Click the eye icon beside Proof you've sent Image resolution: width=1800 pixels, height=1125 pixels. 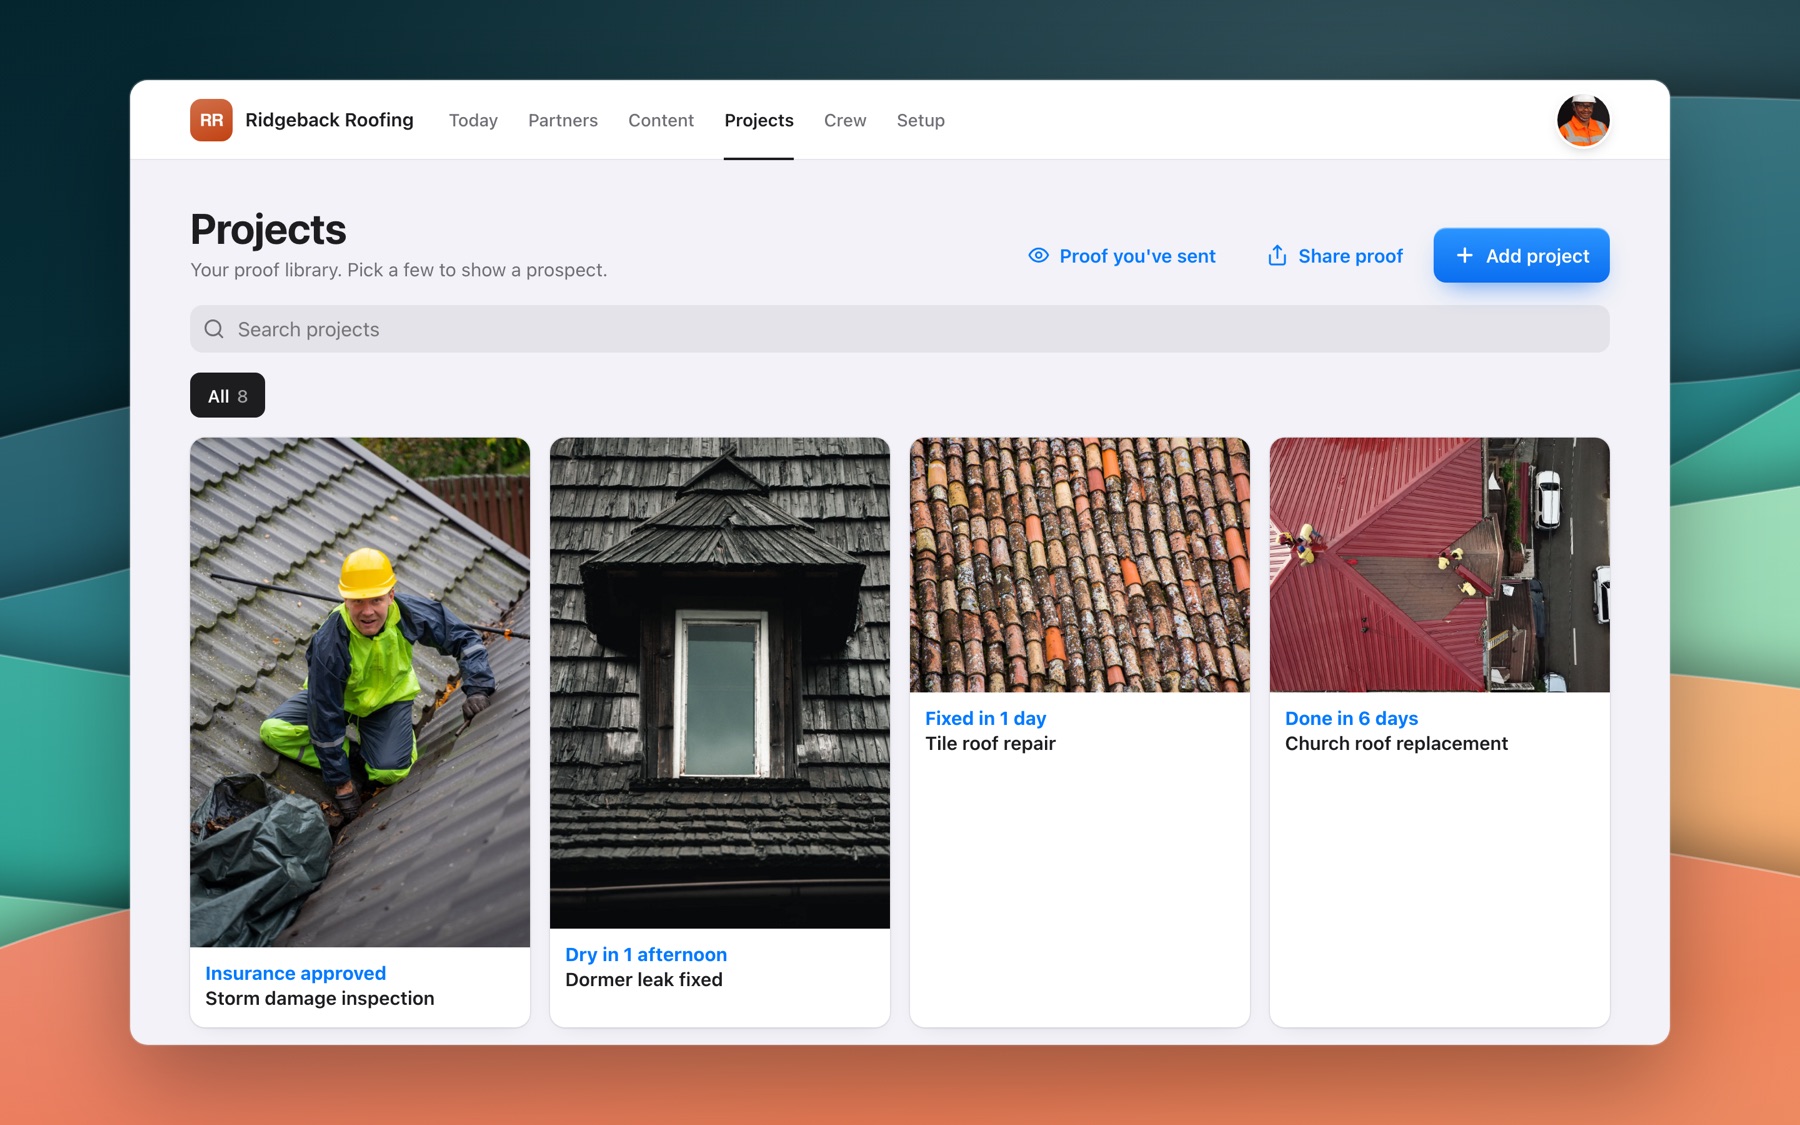point(1039,256)
